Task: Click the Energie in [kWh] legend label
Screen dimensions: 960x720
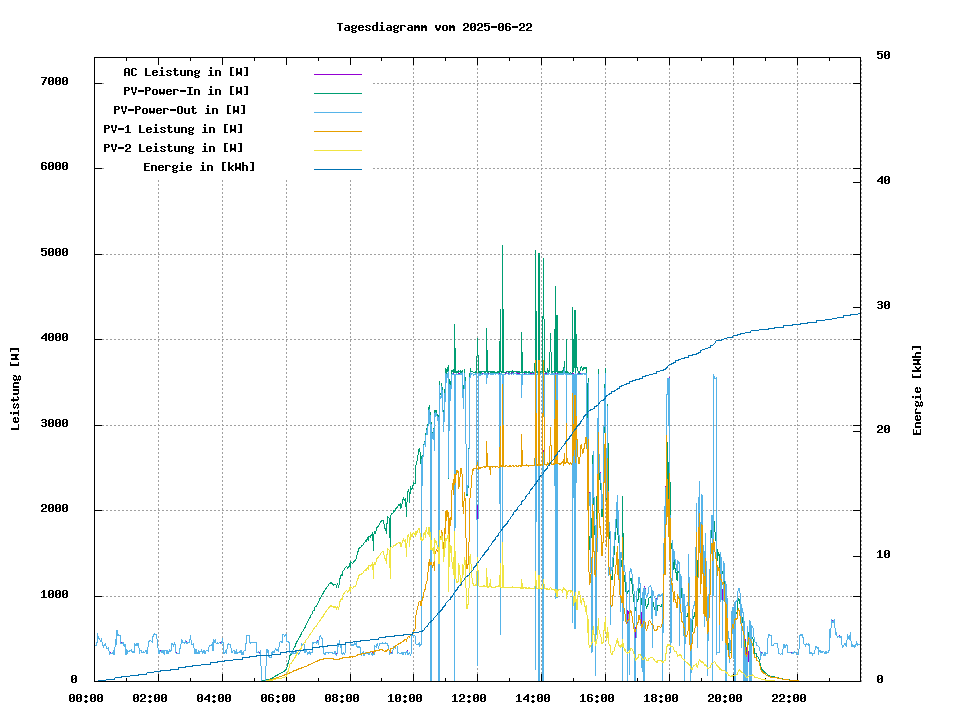Action: tap(199, 167)
